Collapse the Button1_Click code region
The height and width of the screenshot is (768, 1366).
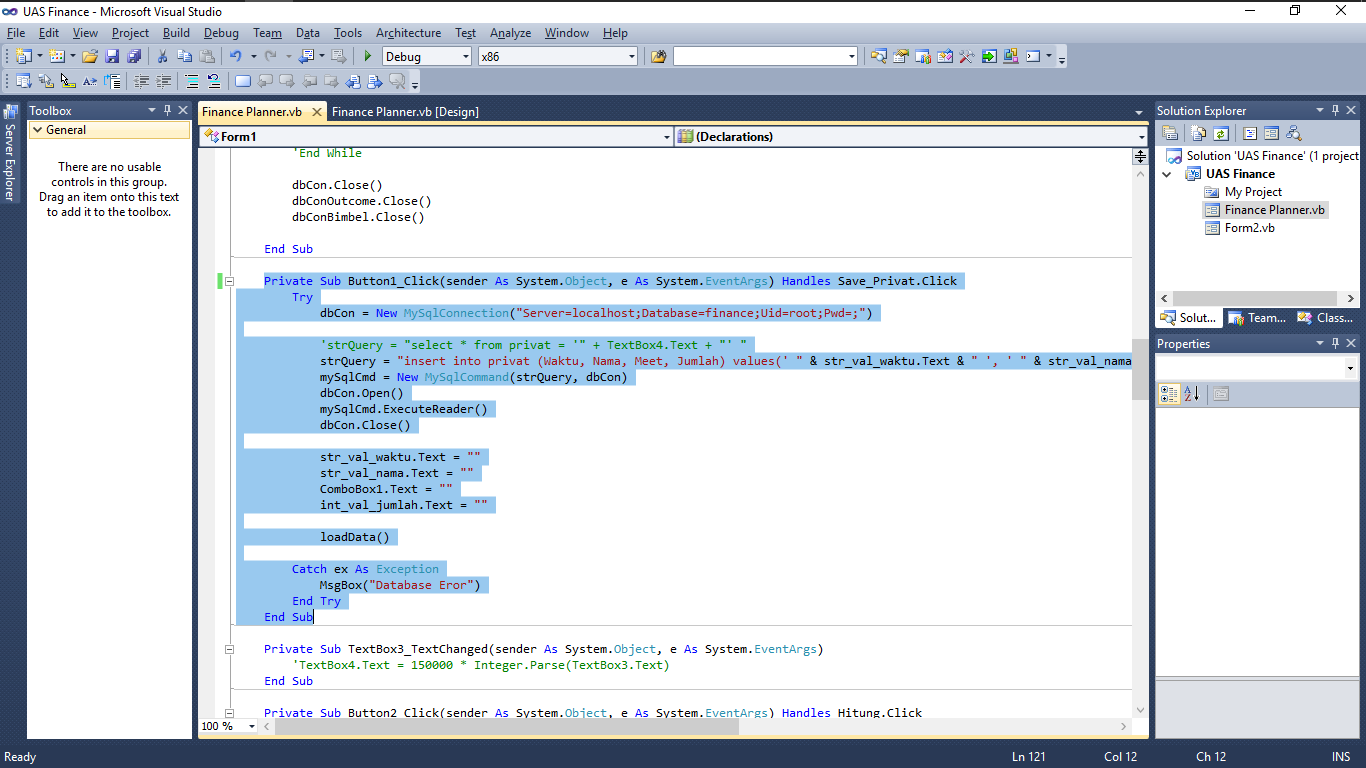click(x=229, y=281)
